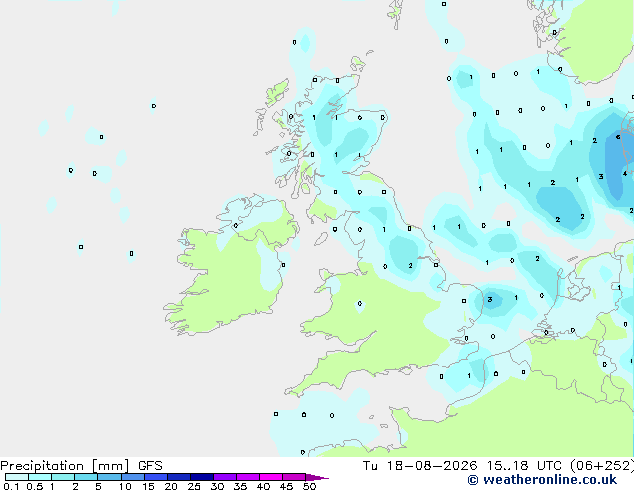
Task: Pick the 20 to 25 mm legend swatch
Action: point(179,477)
